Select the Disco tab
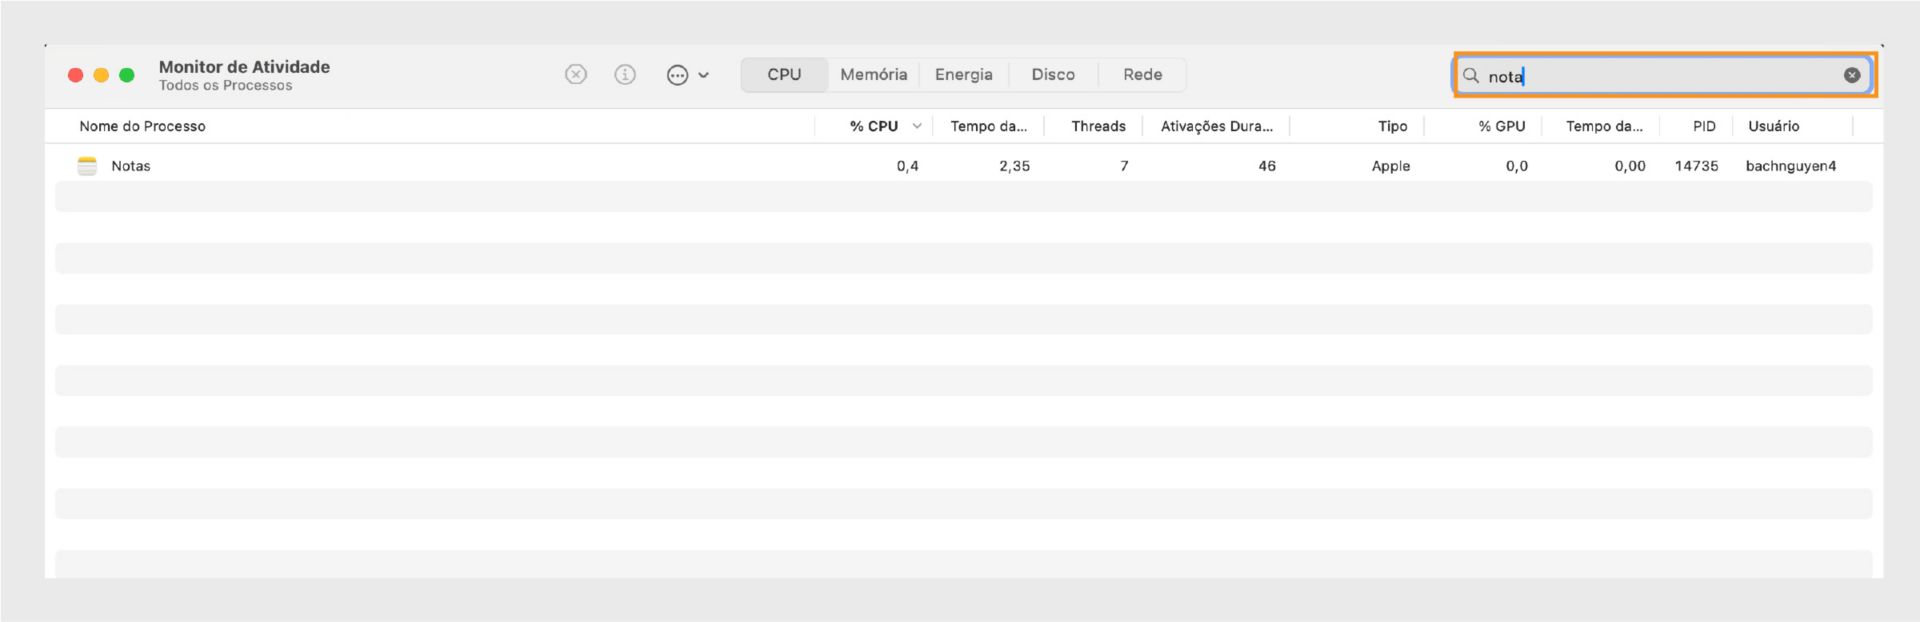Image resolution: width=1920 pixels, height=622 pixels. click(1053, 75)
